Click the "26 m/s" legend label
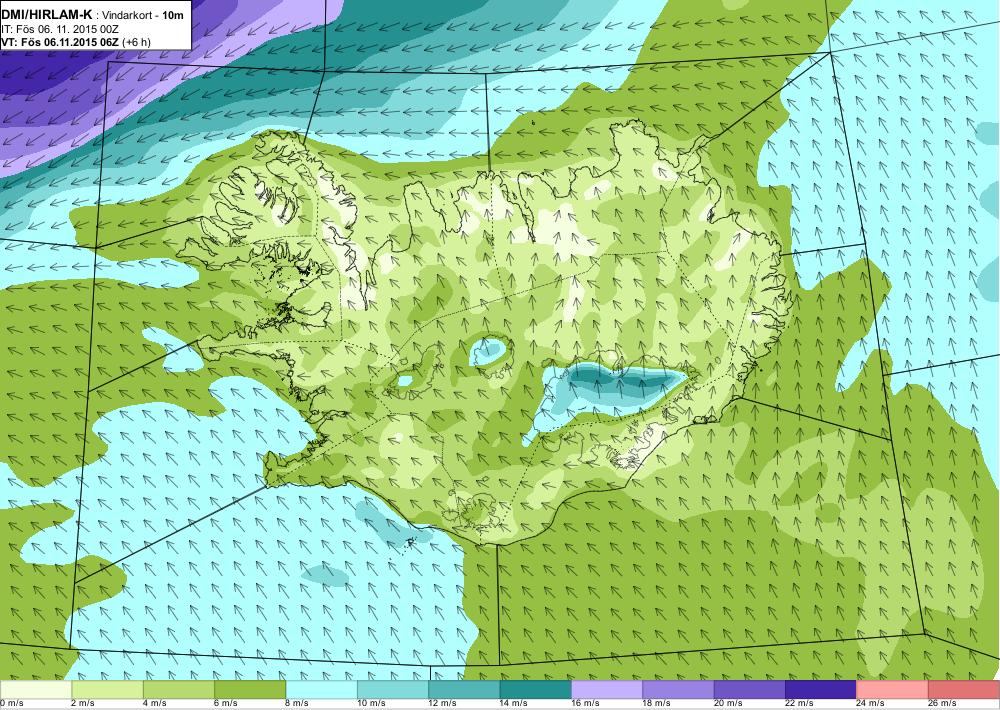 [943, 704]
